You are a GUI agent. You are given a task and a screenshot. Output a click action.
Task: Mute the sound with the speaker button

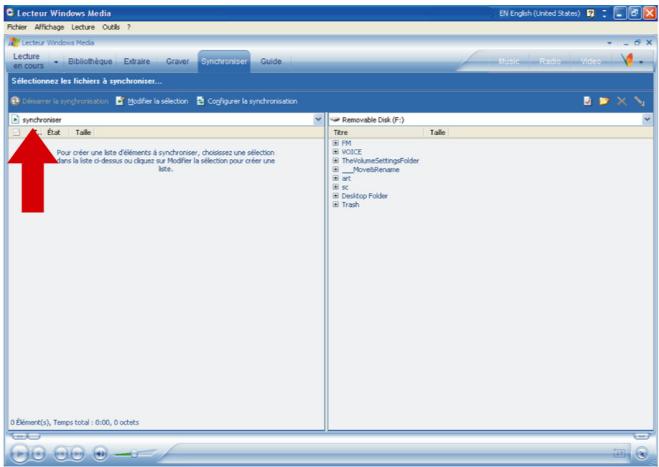[x=100, y=454]
